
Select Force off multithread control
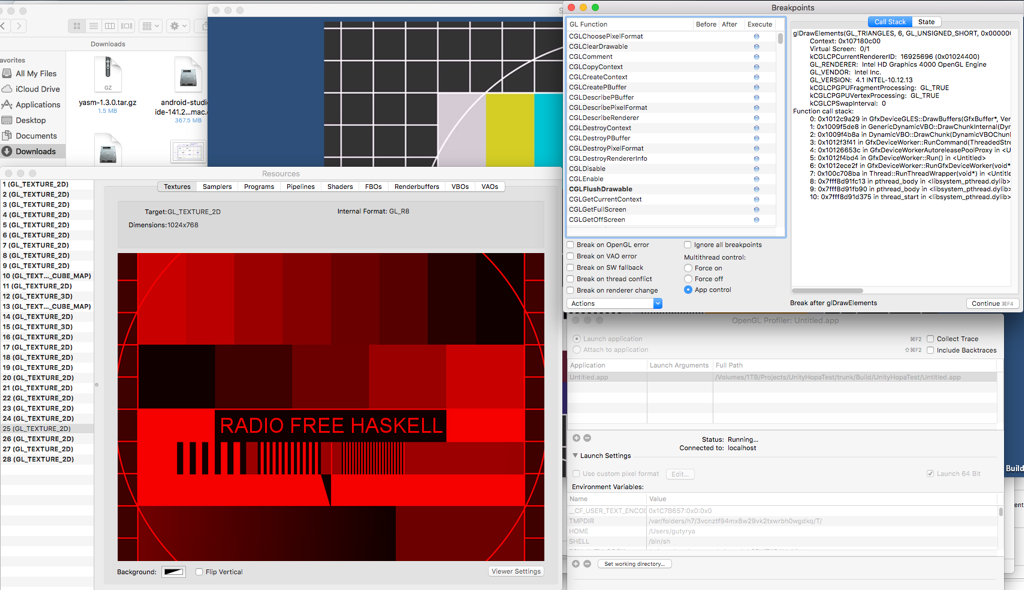[688, 279]
